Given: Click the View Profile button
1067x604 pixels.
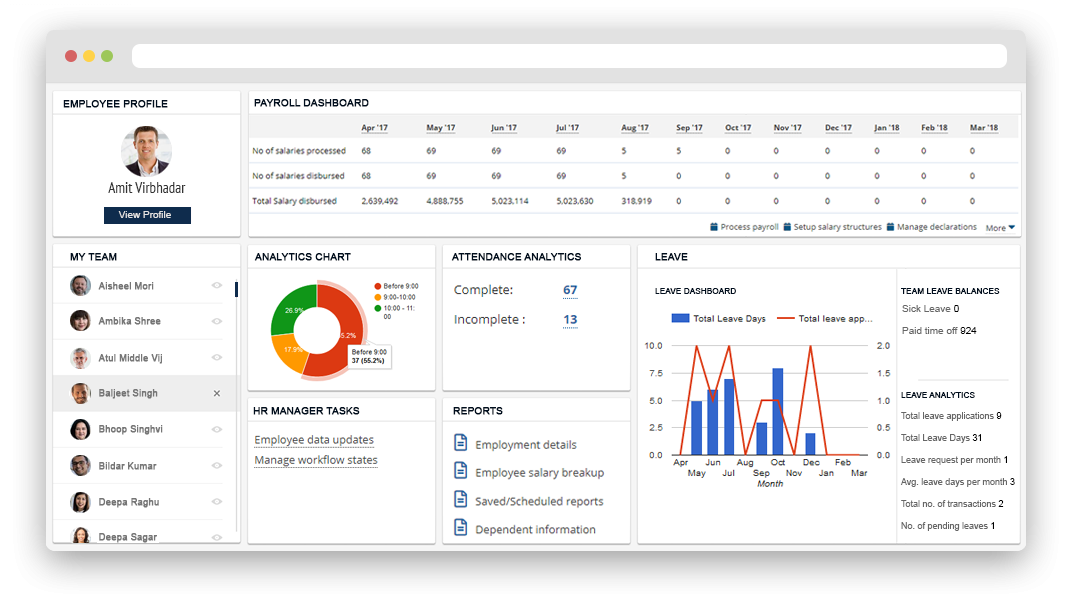Looking at the screenshot, I should click(147, 215).
